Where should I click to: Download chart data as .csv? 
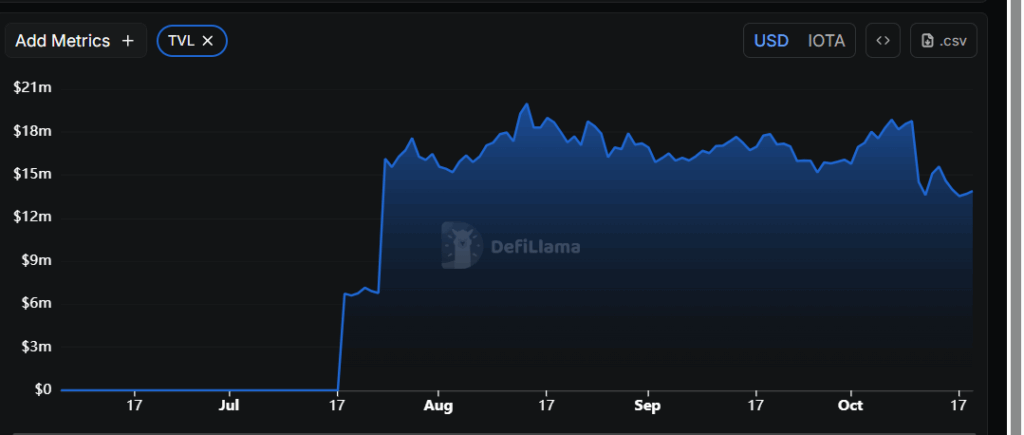(x=943, y=41)
